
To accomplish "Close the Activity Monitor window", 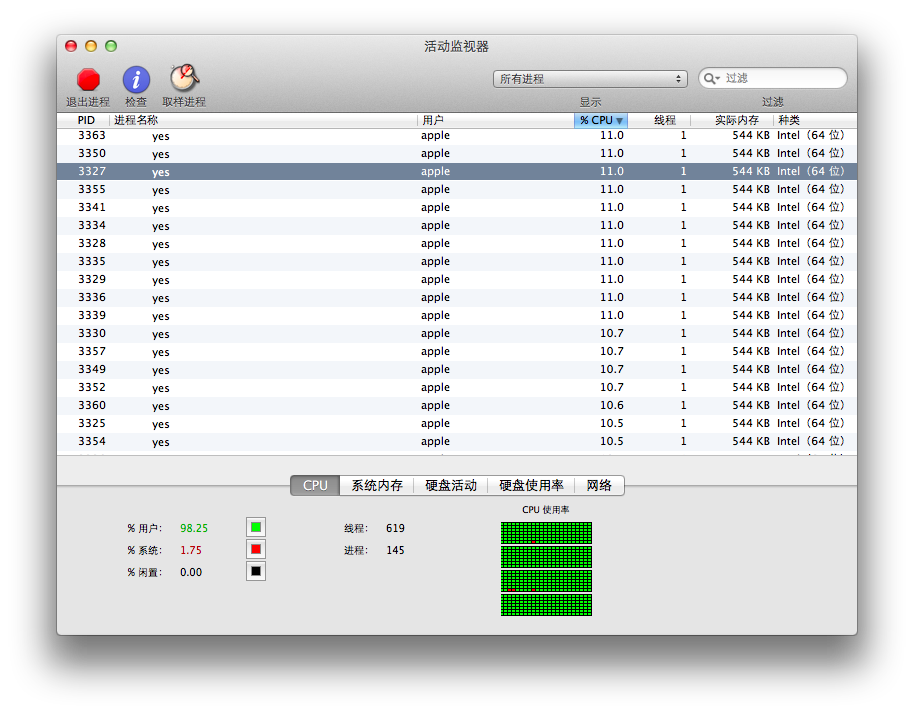I will (x=71, y=46).
